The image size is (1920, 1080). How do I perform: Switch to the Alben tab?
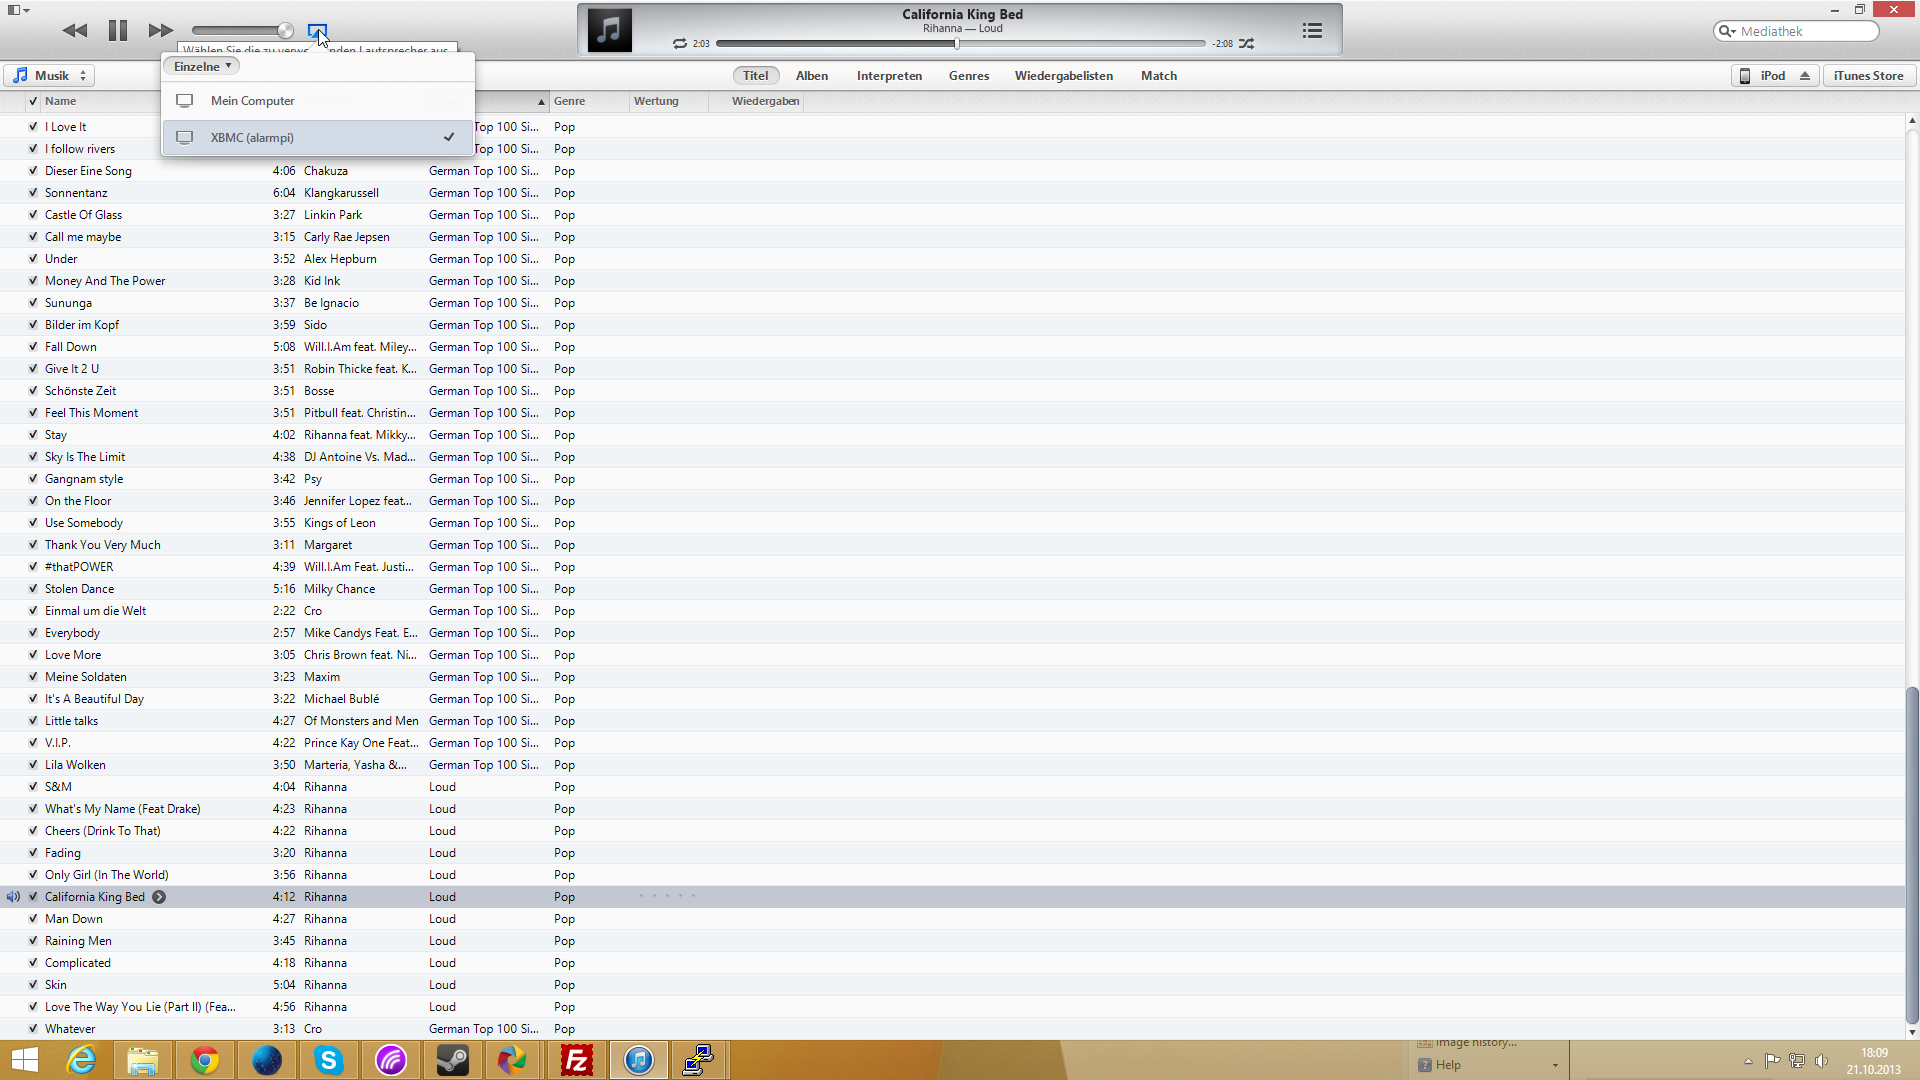[x=811, y=76]
